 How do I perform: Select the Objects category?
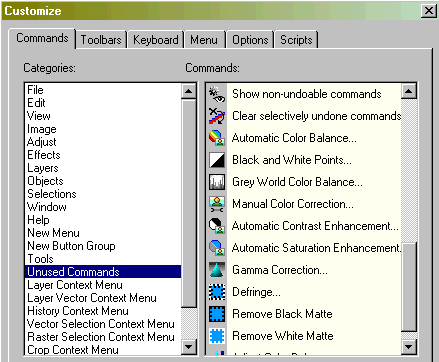(x=103, y=181)
